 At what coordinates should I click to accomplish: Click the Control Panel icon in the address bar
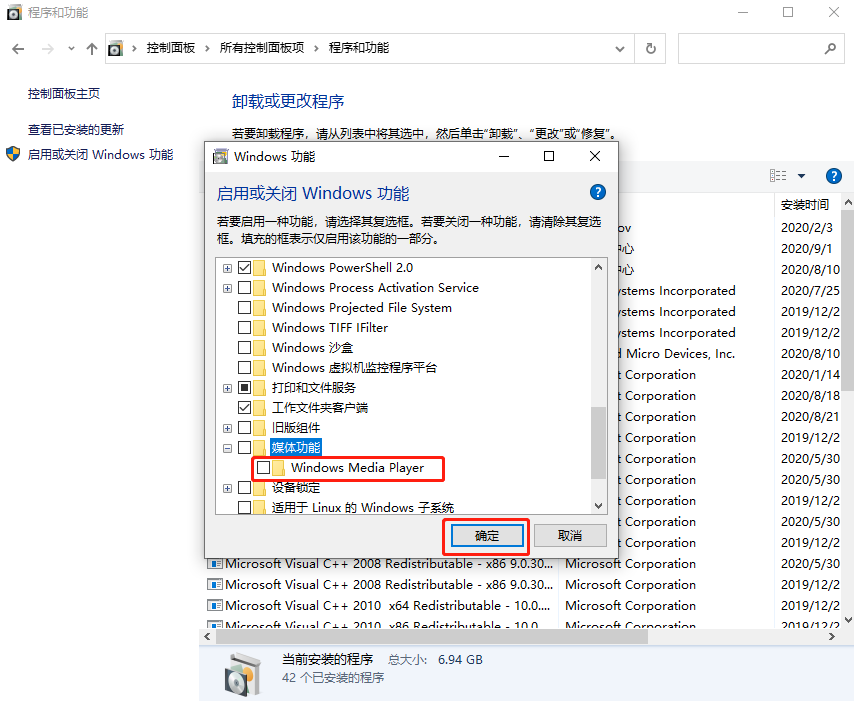pos(113,48)
